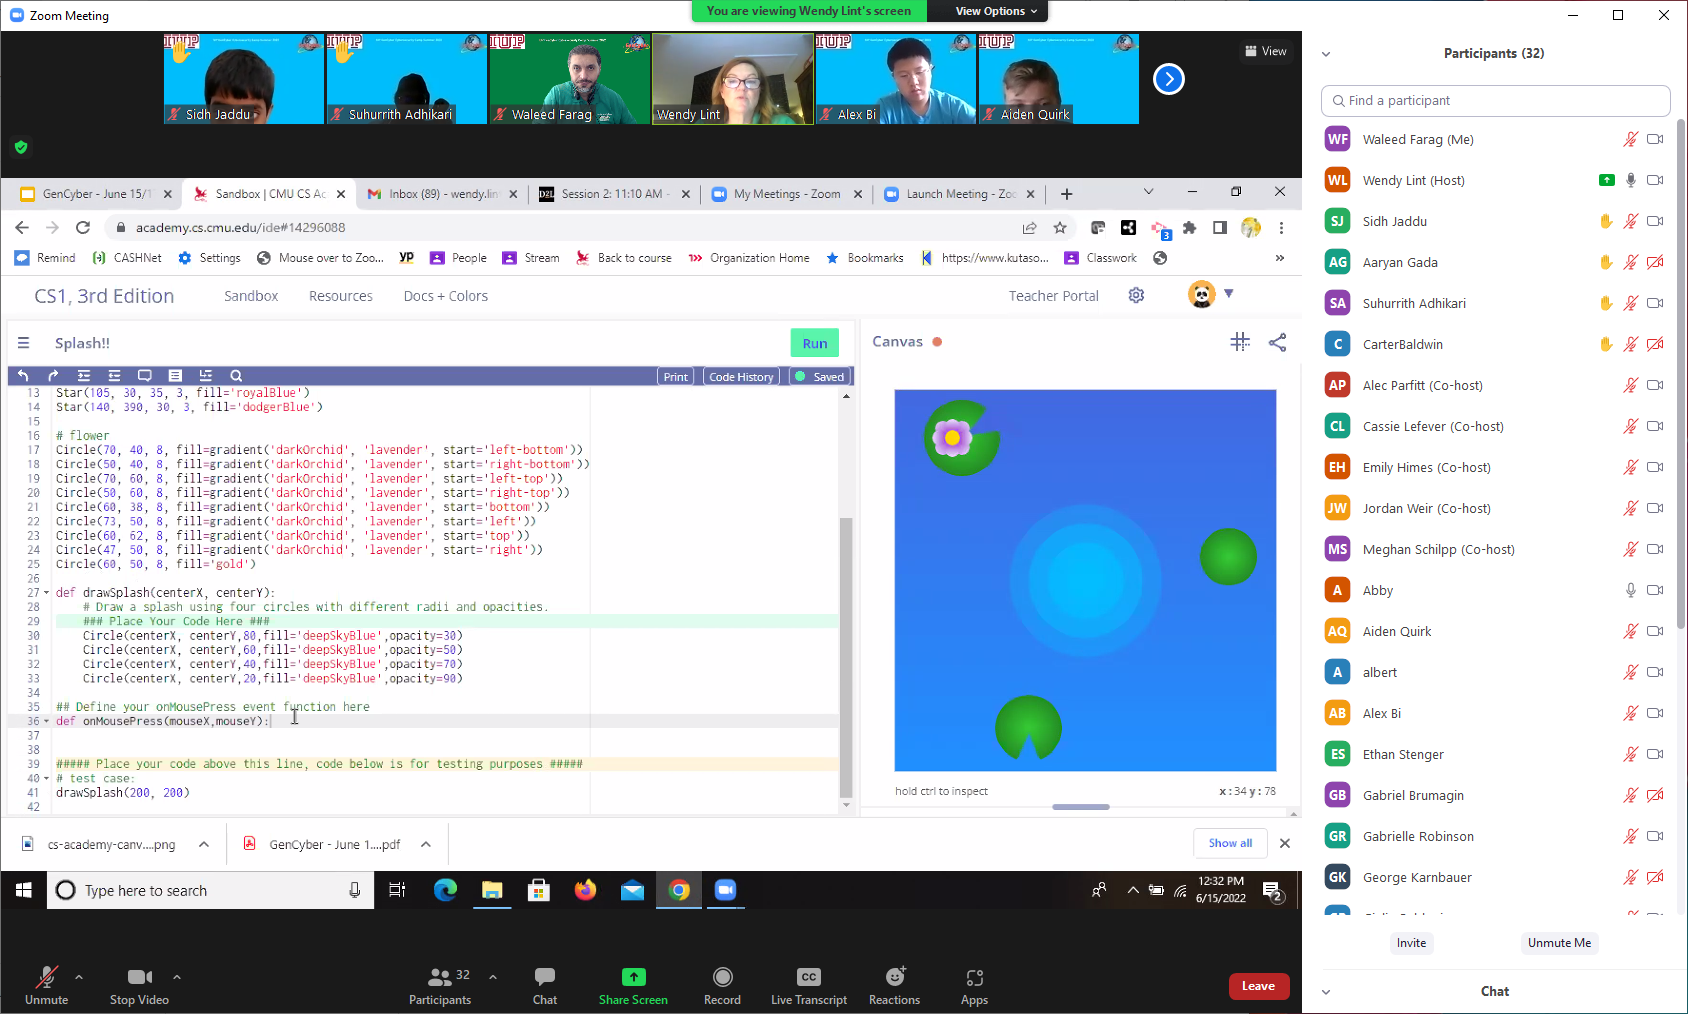Collapse the drawSplash function fold arrow
The image size is (1688, 1014).
[x=46, y=593]
